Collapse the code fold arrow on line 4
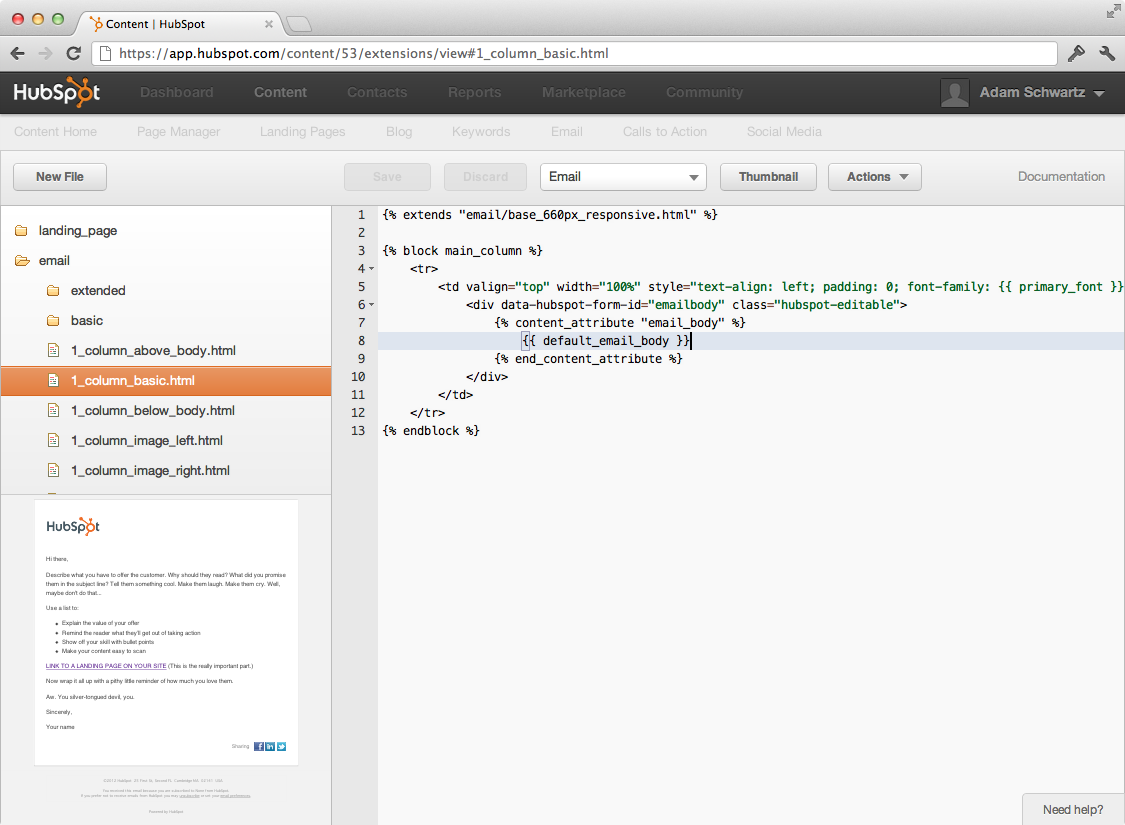 (x=372, y=269)
